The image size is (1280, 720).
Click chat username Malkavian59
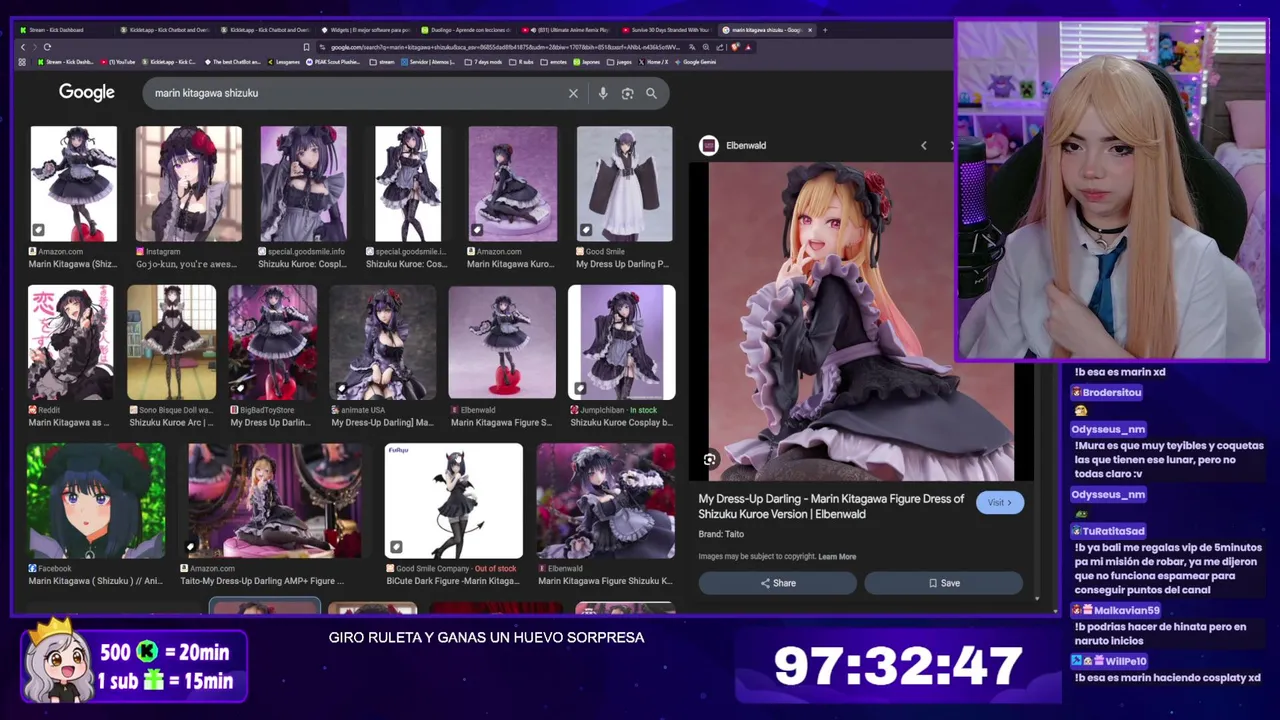[x=1126, y=610]
